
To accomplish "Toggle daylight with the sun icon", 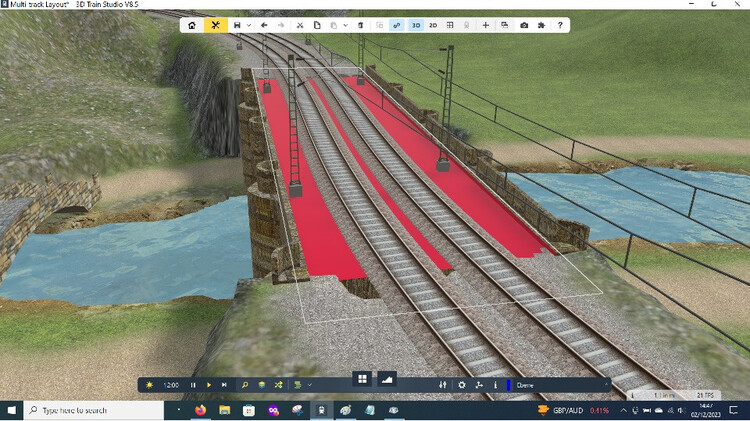I will point(149,385).
